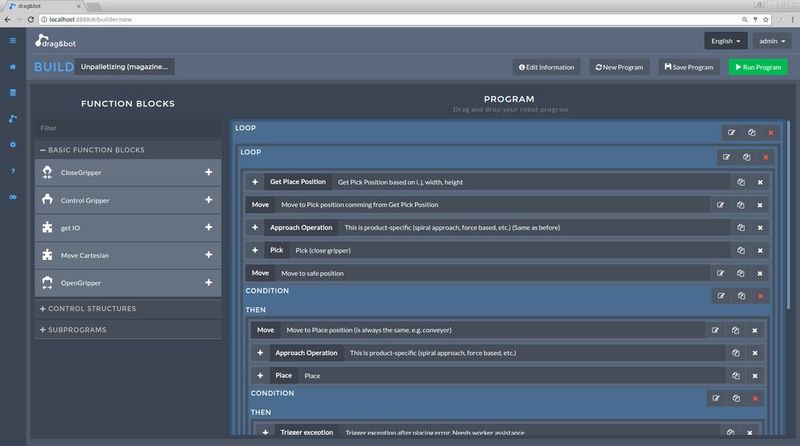Open the admin user dropdown
This screenshot has width=800, height=446.
pos(771,42)
